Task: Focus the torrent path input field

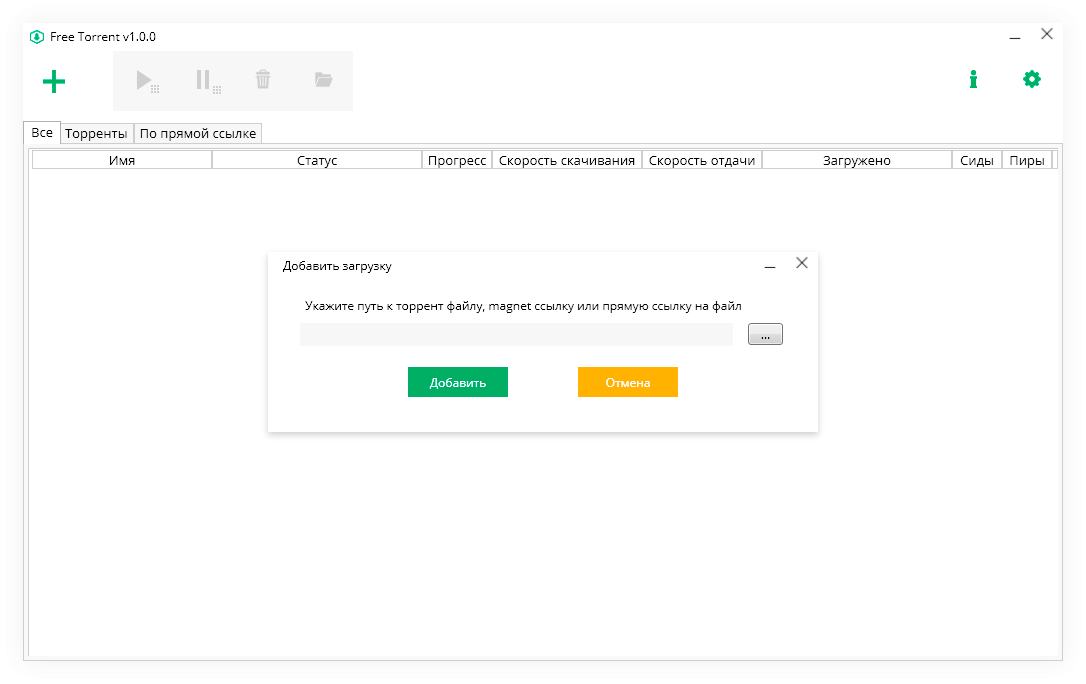Action: [x=517, y=334]
